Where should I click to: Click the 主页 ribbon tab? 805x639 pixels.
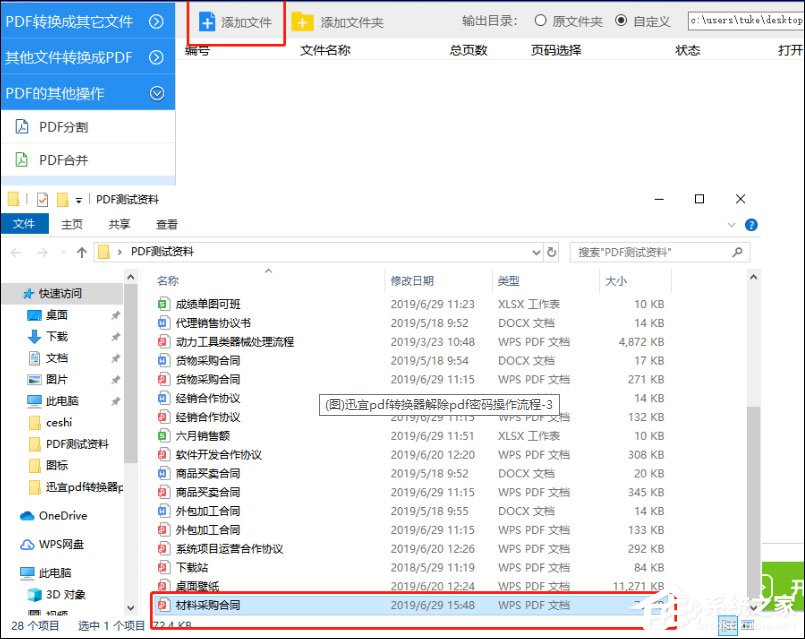pos(71,224)
